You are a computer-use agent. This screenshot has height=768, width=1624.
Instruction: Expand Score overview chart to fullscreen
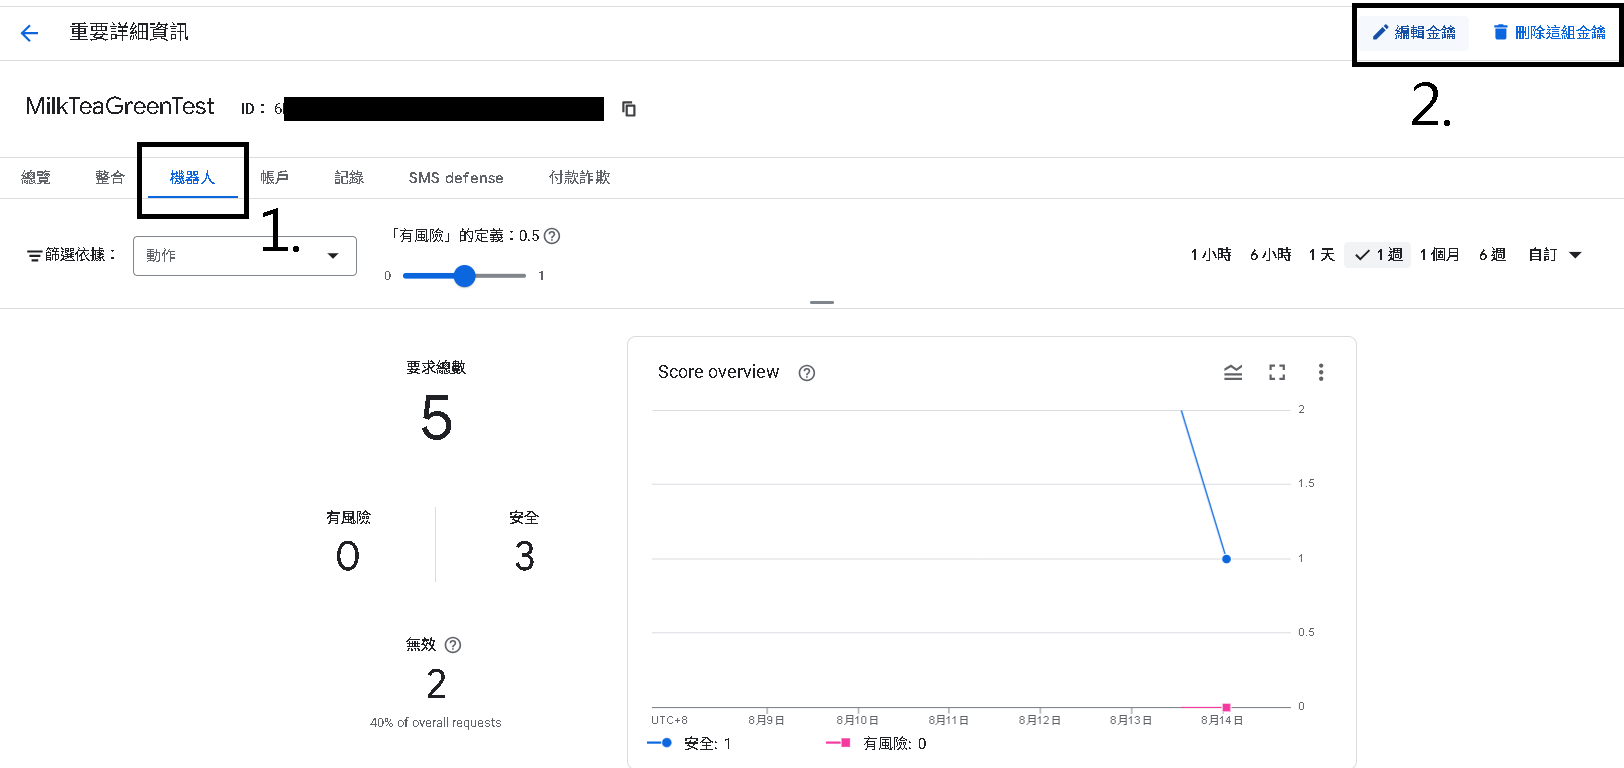coord(1277,372)
